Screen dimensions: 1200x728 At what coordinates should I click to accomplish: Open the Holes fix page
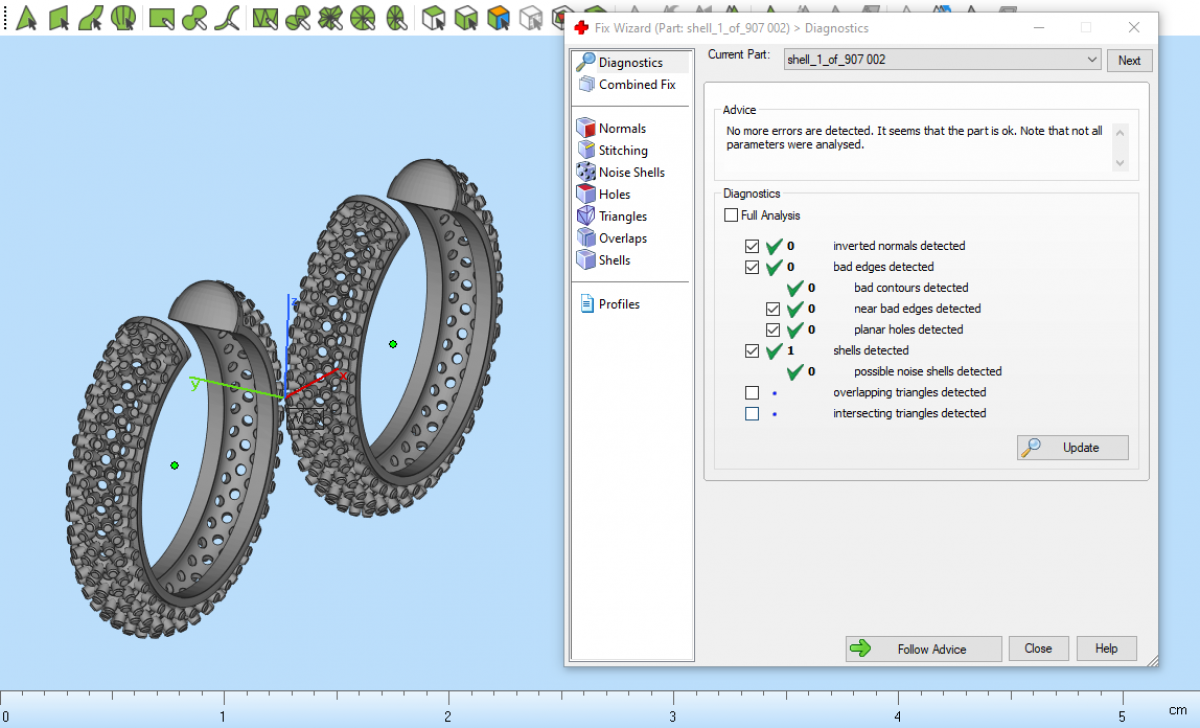(614, 194)
